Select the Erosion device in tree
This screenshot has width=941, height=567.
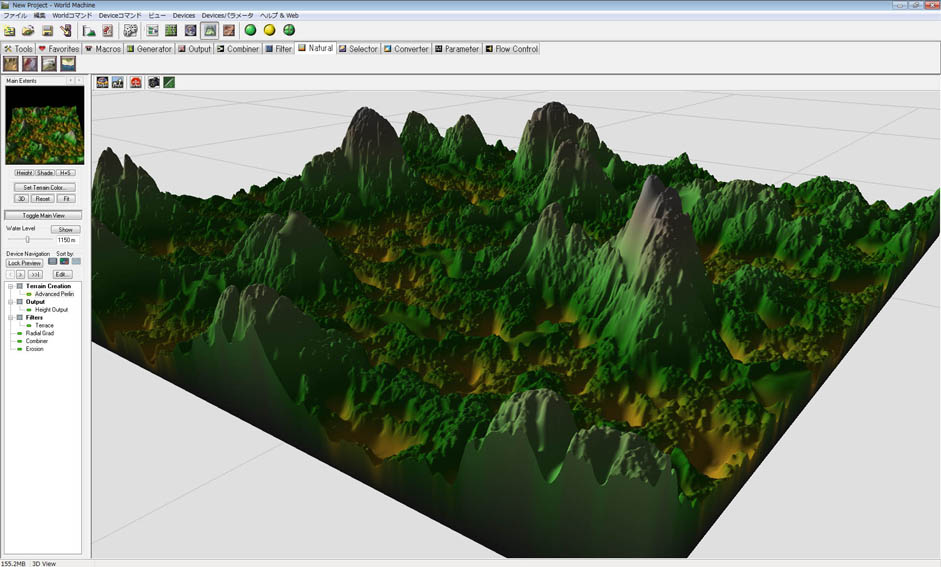(x=34, y=349)
